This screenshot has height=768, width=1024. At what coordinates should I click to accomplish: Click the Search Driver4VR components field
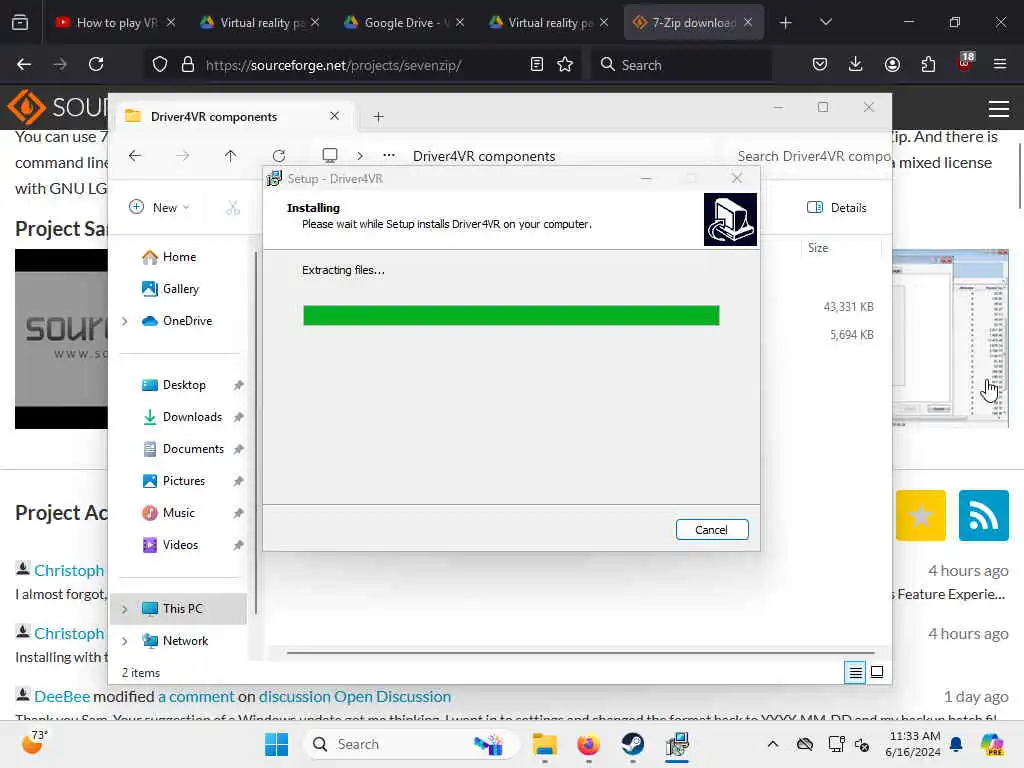[812, 156]
